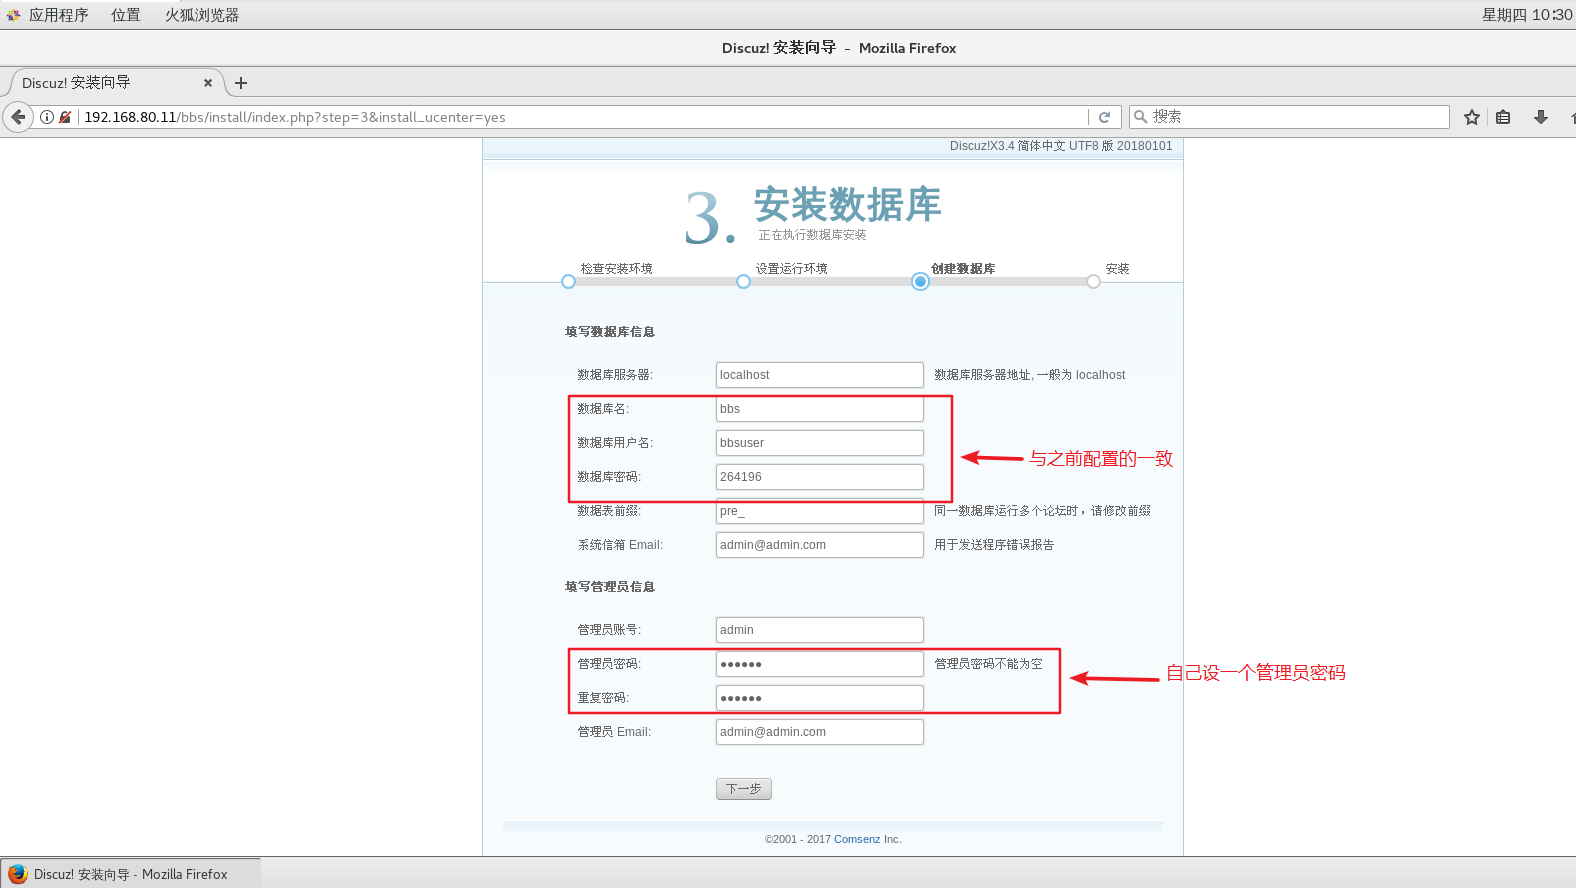The height and width of the screenshot is (888, 1576).
Task: Click the 安装数据库 title
Action: click(848, 205)
